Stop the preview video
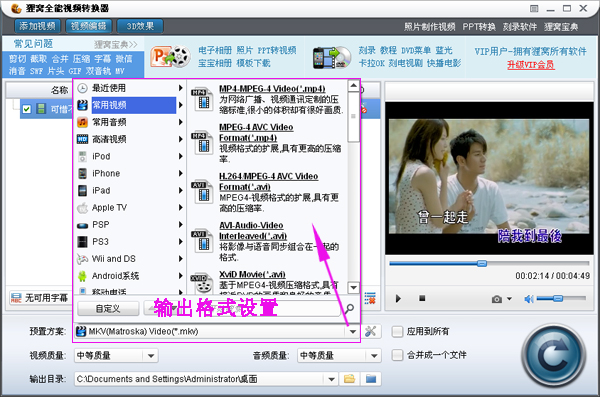Screen dimensions: 600x397 [422, 298]
